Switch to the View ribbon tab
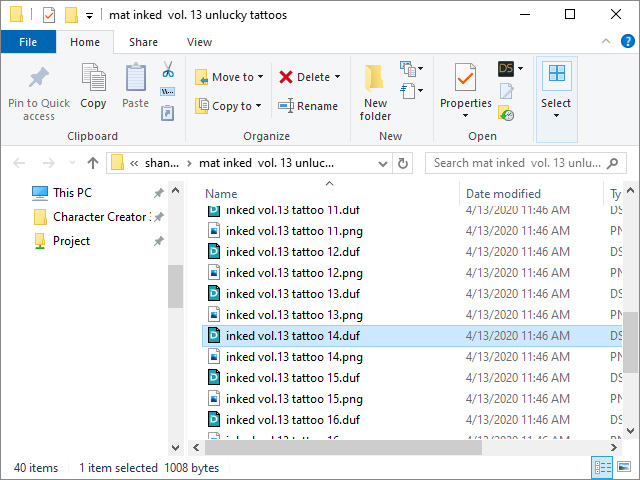 (x=199, y=42)
